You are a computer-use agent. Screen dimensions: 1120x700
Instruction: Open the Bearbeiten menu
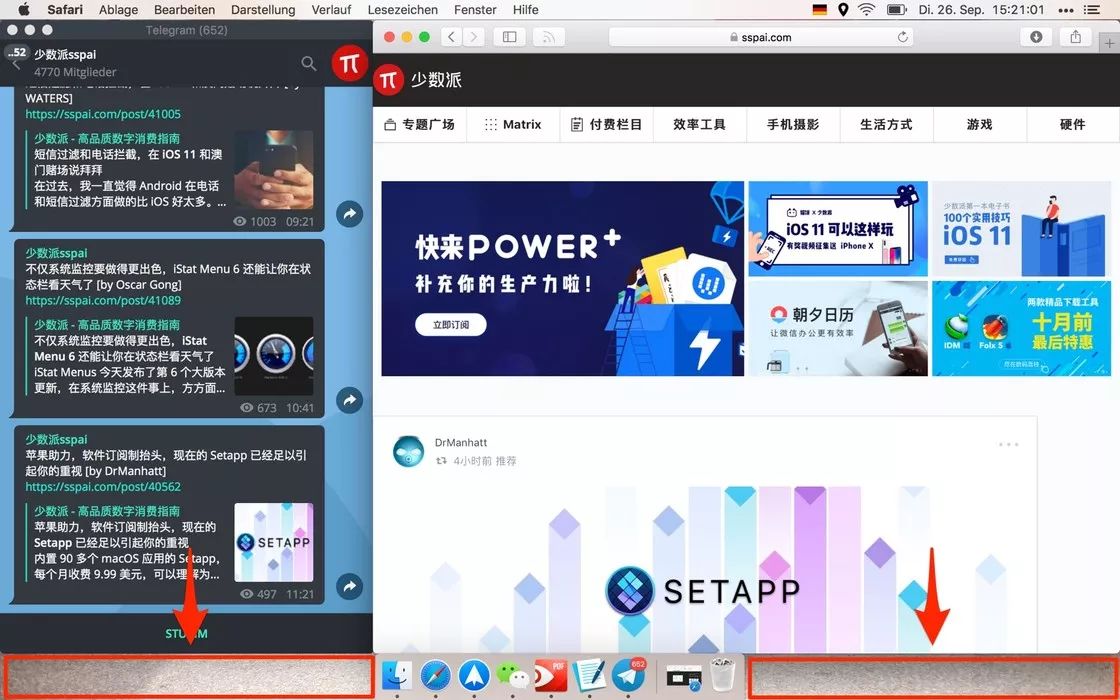pos(184,10)
